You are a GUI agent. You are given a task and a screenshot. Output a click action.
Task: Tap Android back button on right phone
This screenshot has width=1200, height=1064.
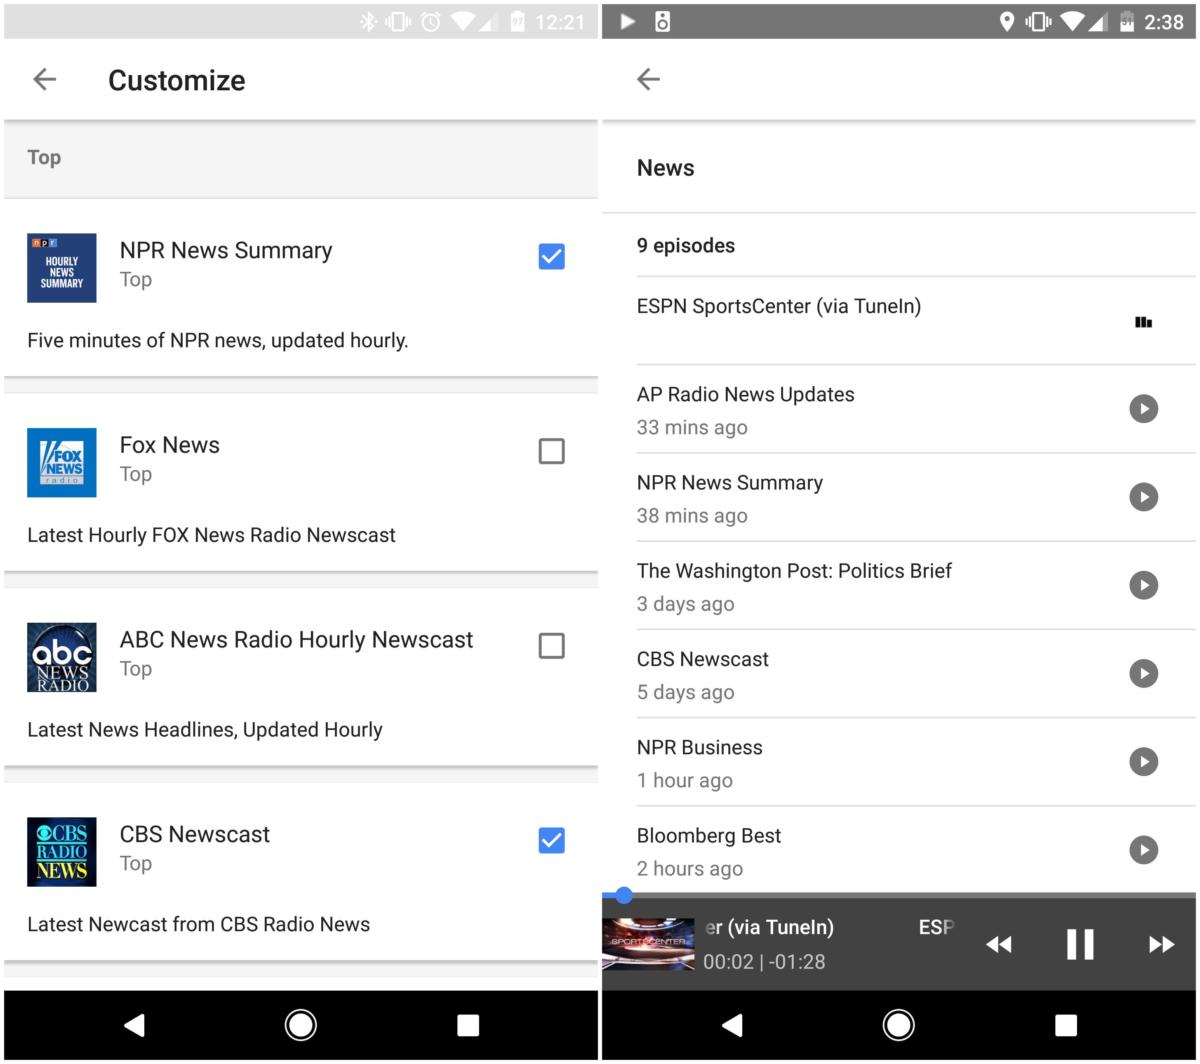pos(732,1025)
